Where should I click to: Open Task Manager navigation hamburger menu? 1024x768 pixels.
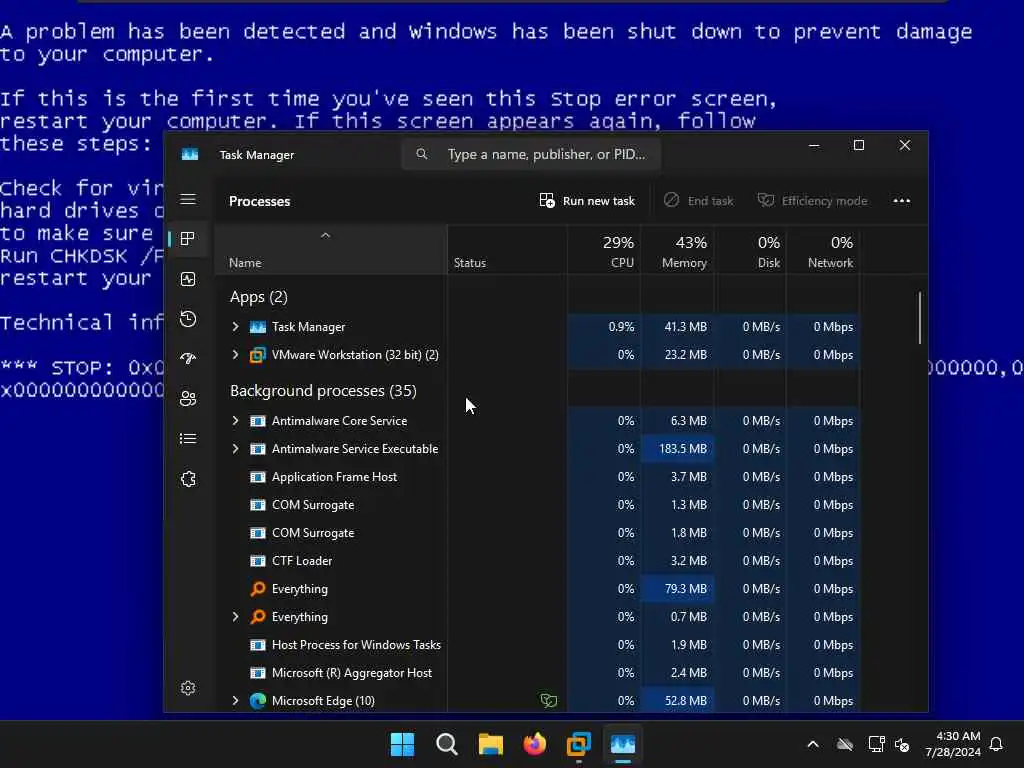(x=188, y=199)
